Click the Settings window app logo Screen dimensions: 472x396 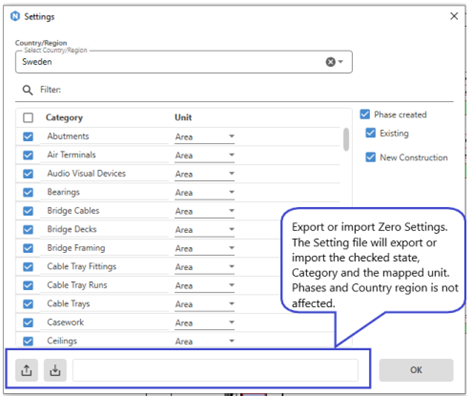coord(15,16)
